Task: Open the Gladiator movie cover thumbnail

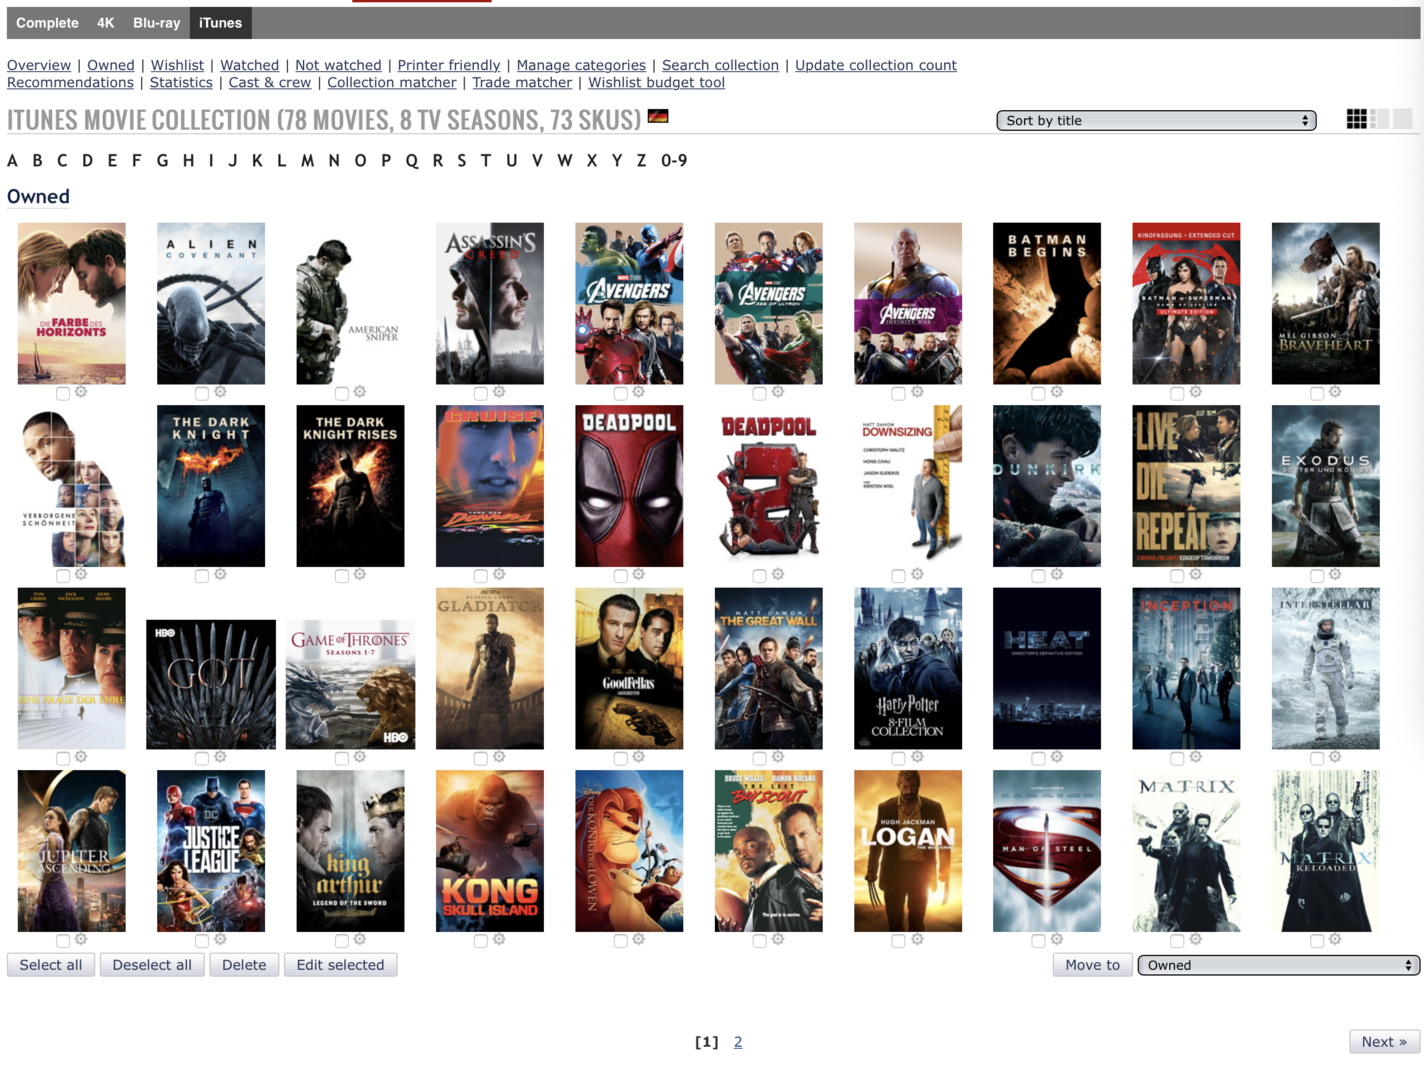Action: (x=490, y=668)
